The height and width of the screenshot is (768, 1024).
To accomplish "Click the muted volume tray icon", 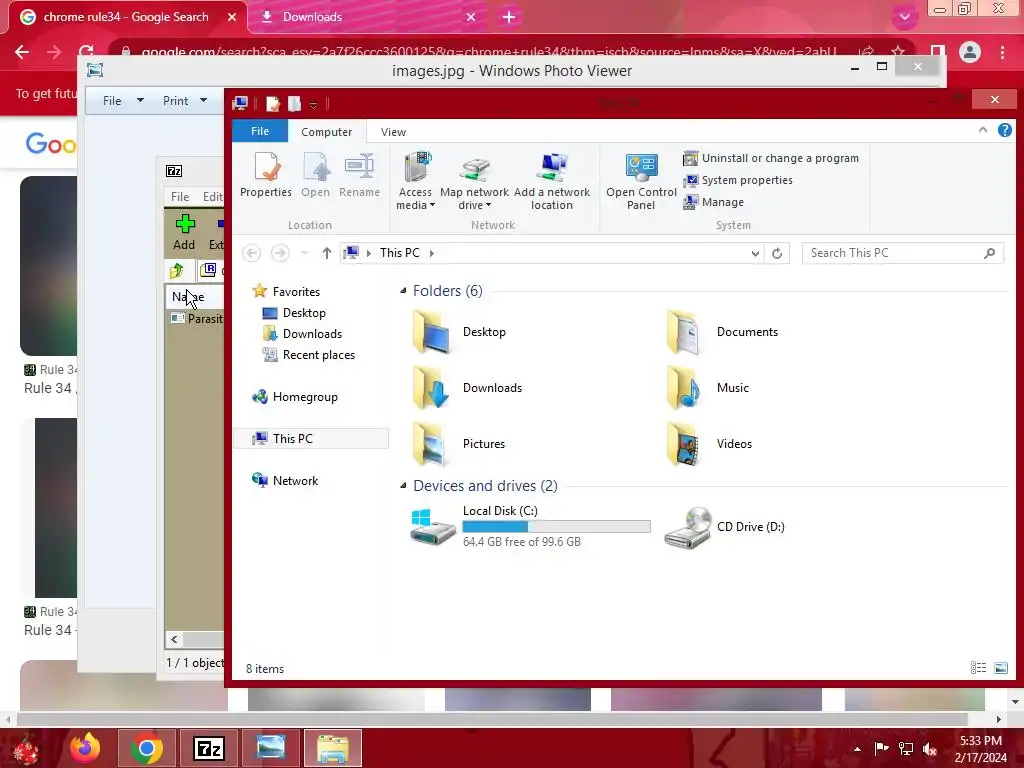I will (930, 749).
